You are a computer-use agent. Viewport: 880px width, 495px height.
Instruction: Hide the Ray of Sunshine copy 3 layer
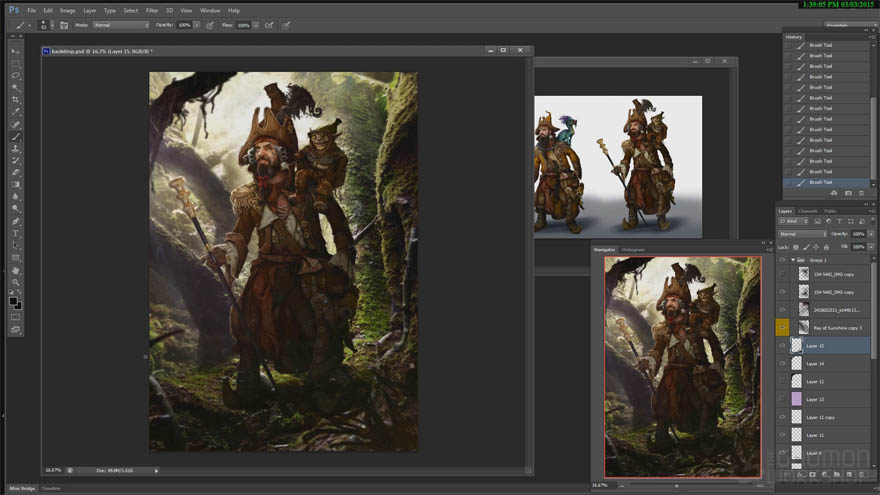coord(782,327)
